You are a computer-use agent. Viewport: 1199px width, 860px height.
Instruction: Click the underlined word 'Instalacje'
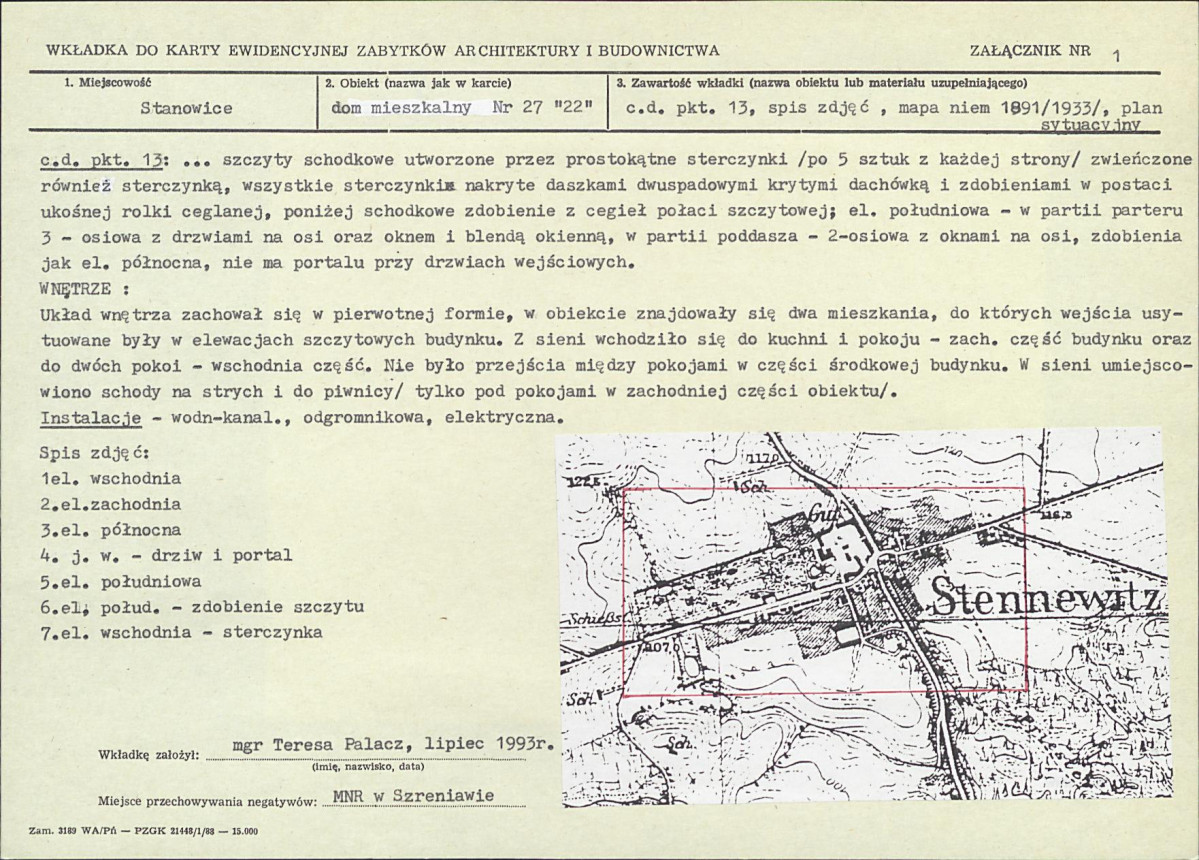click(90, 418)
